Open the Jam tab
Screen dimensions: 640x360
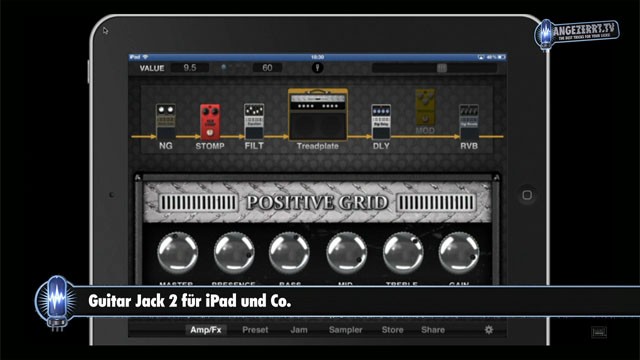[x=299, y=330]
